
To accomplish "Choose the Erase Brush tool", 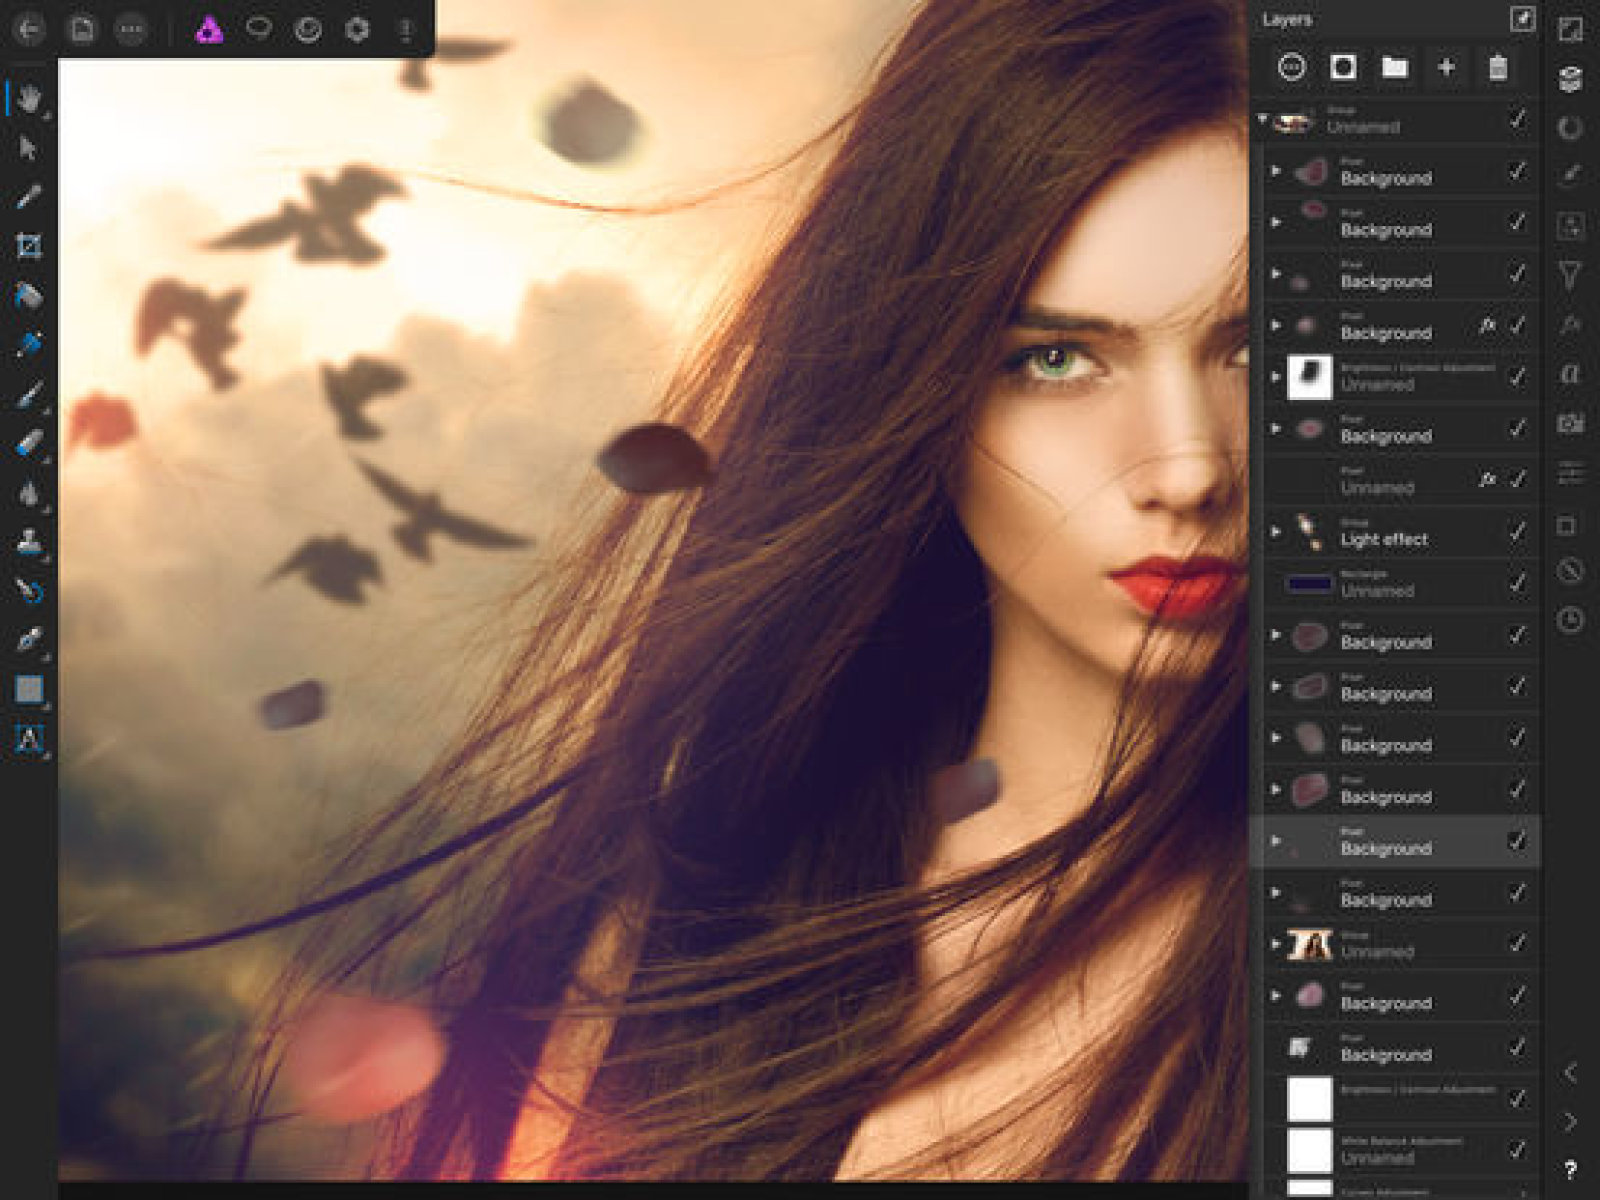I will (28, 443).
